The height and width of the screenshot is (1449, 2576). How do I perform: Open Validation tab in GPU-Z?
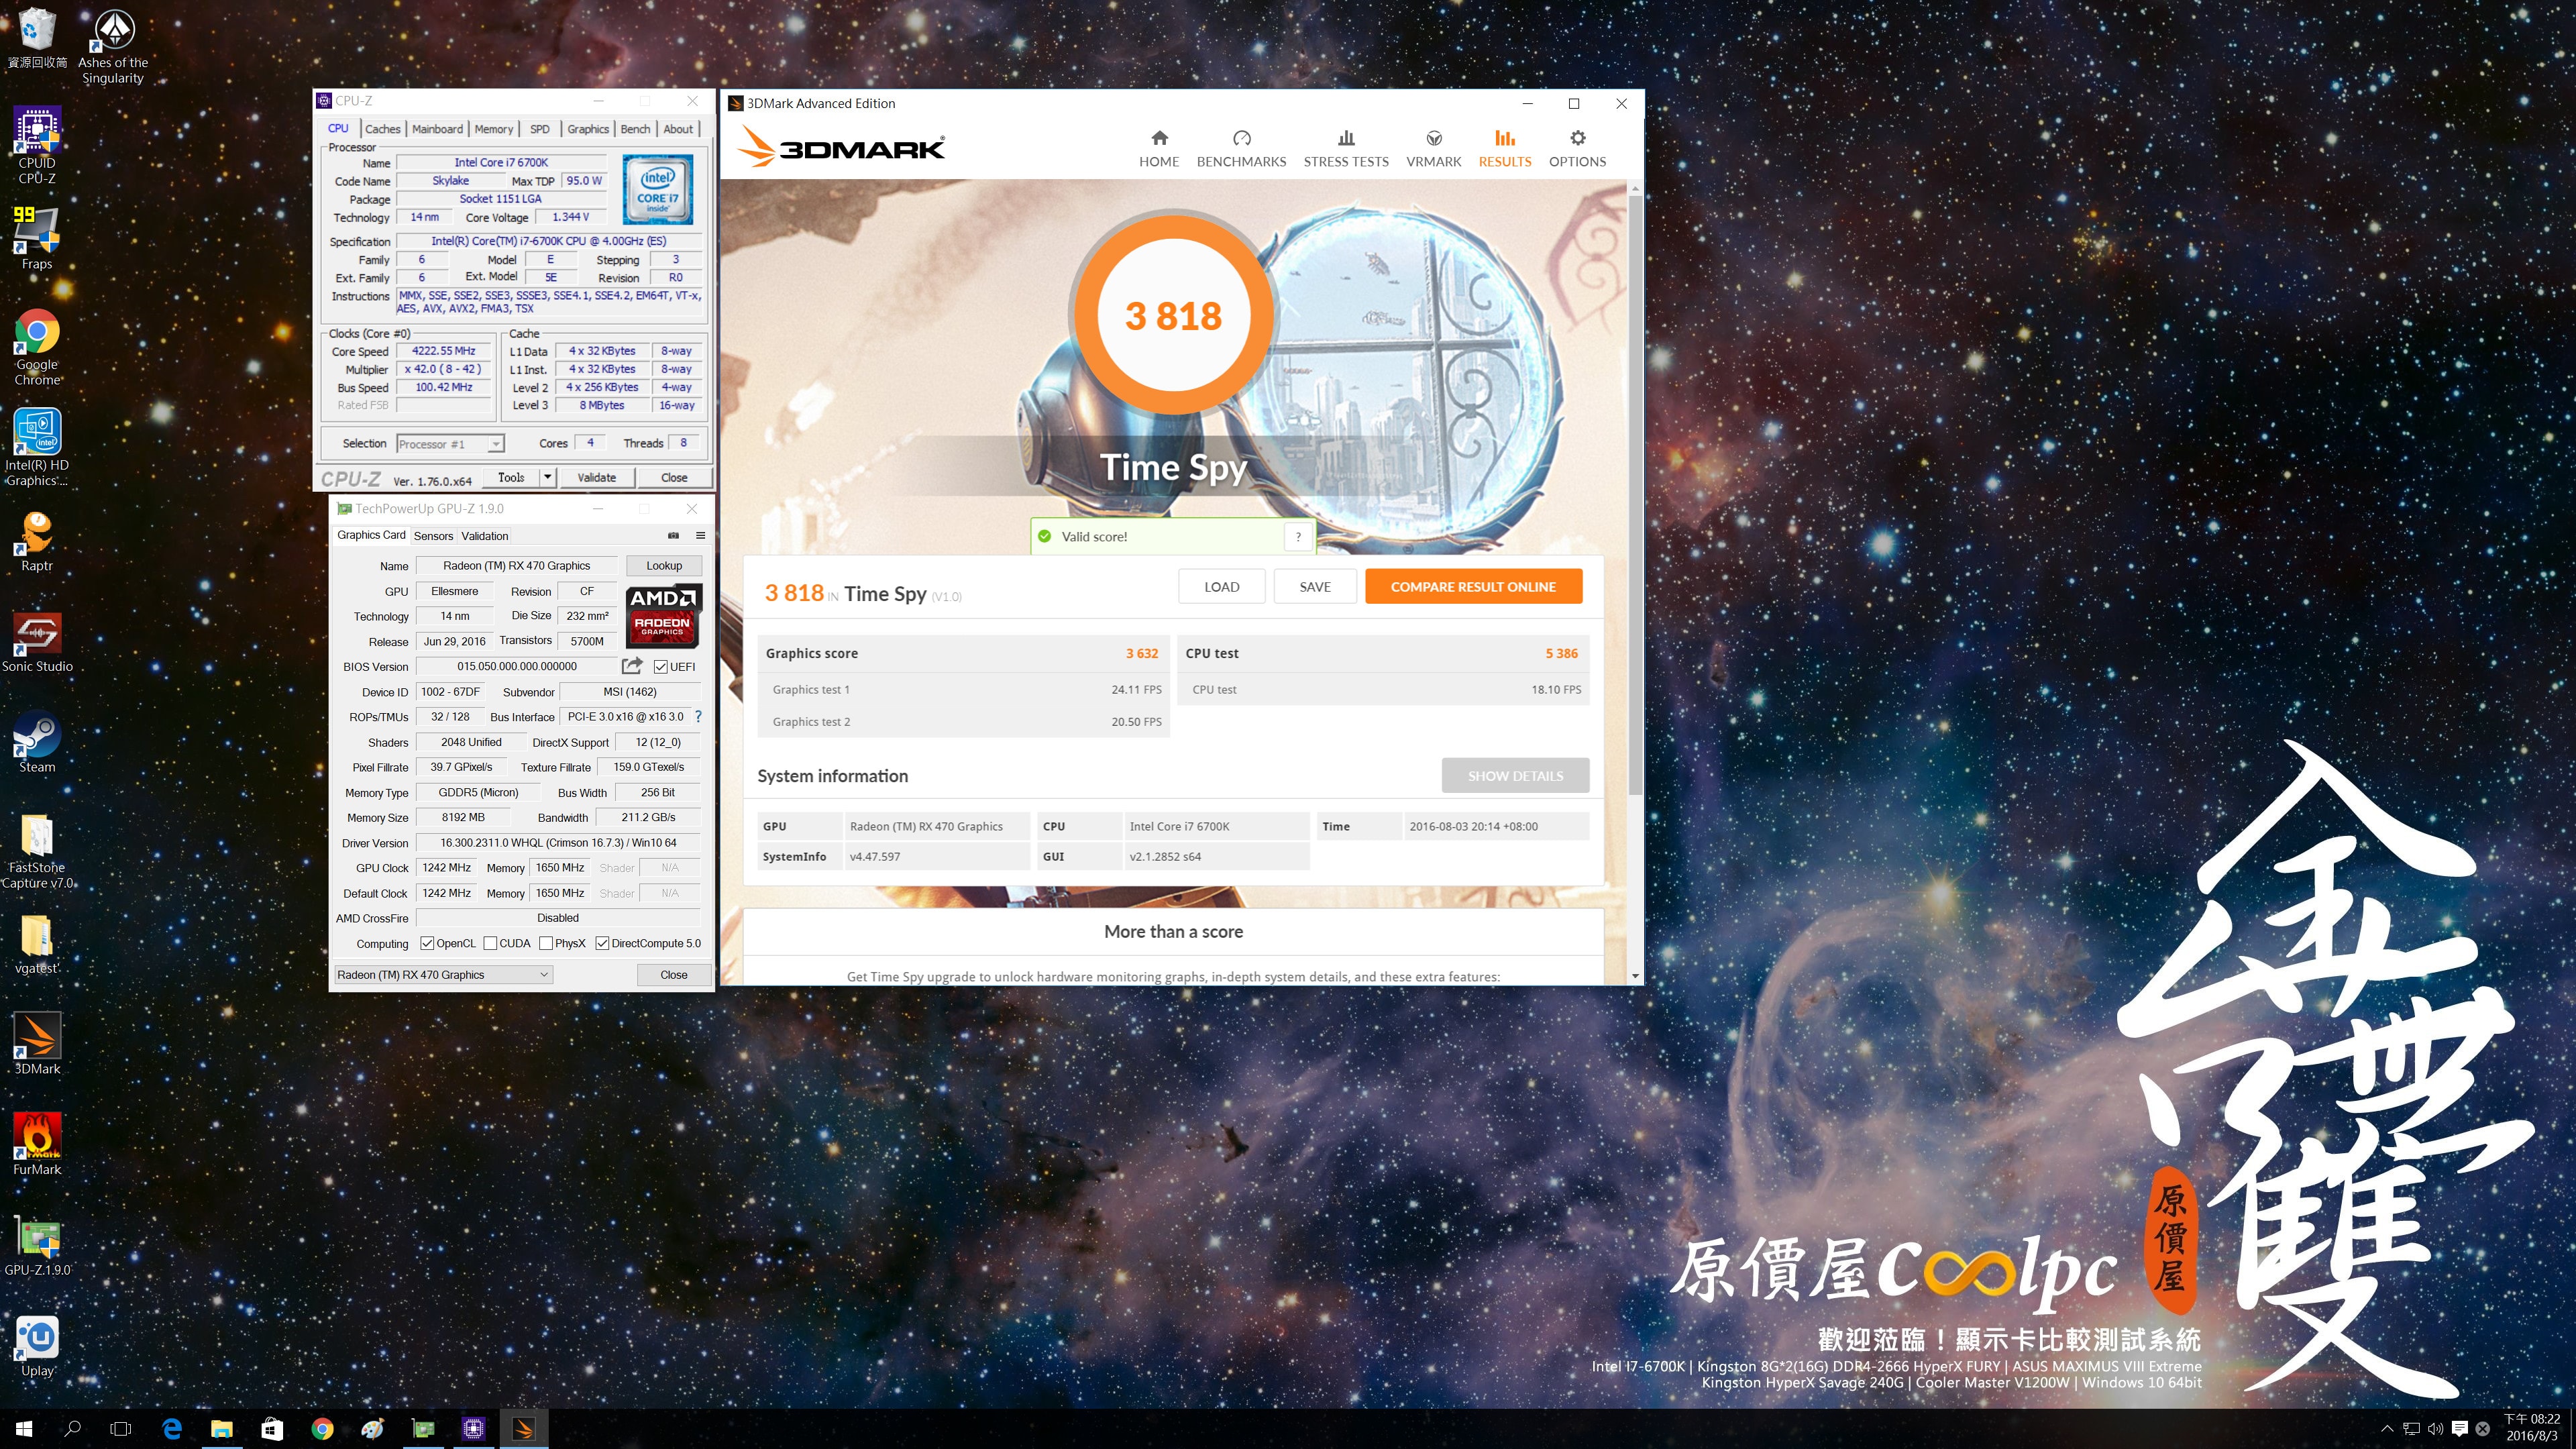pyautogui.click(x=485, y=536)
